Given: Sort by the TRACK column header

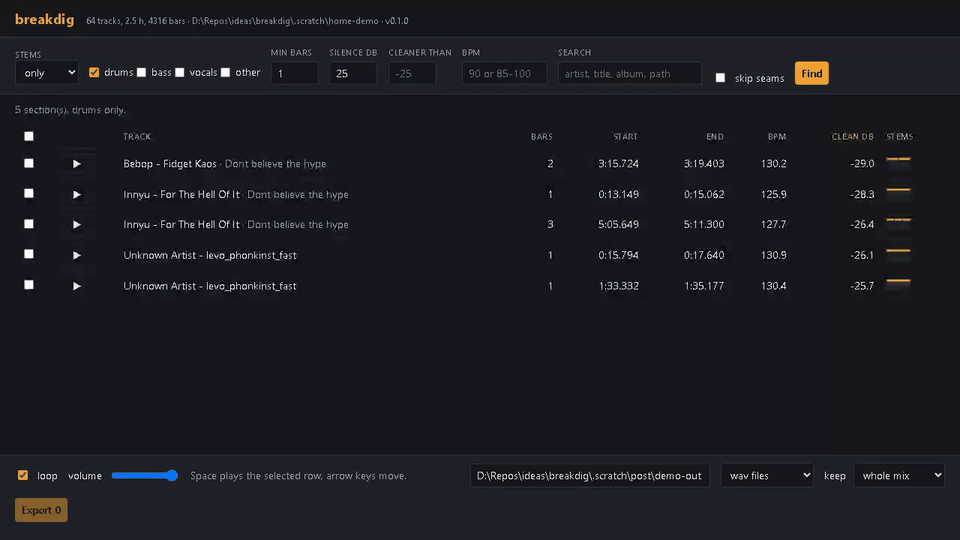Looking at the screenshot, I should pos(137,137).
